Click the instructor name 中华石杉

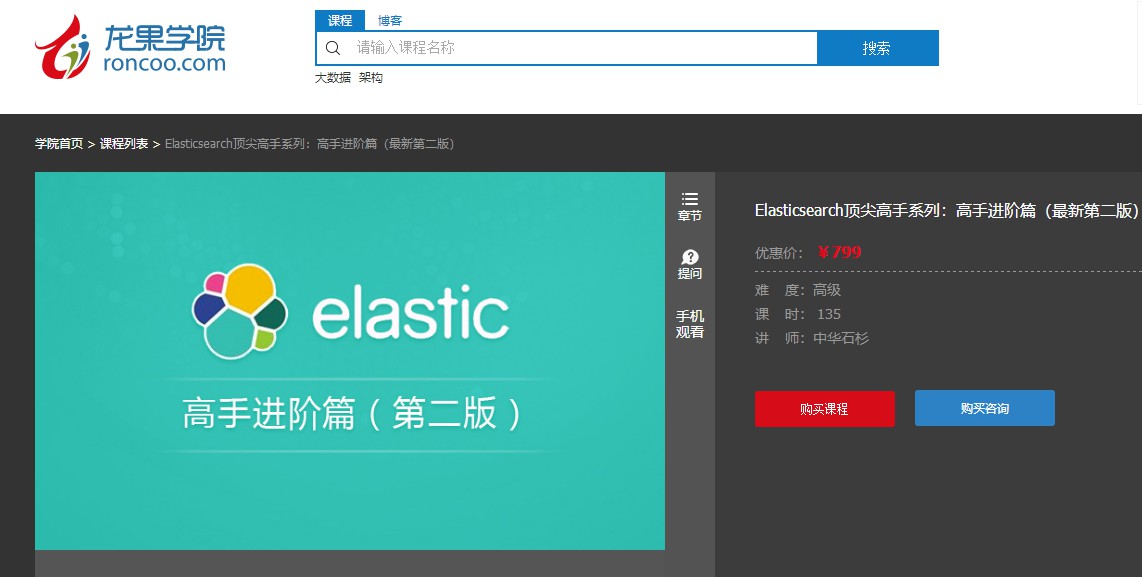[841, 338]
